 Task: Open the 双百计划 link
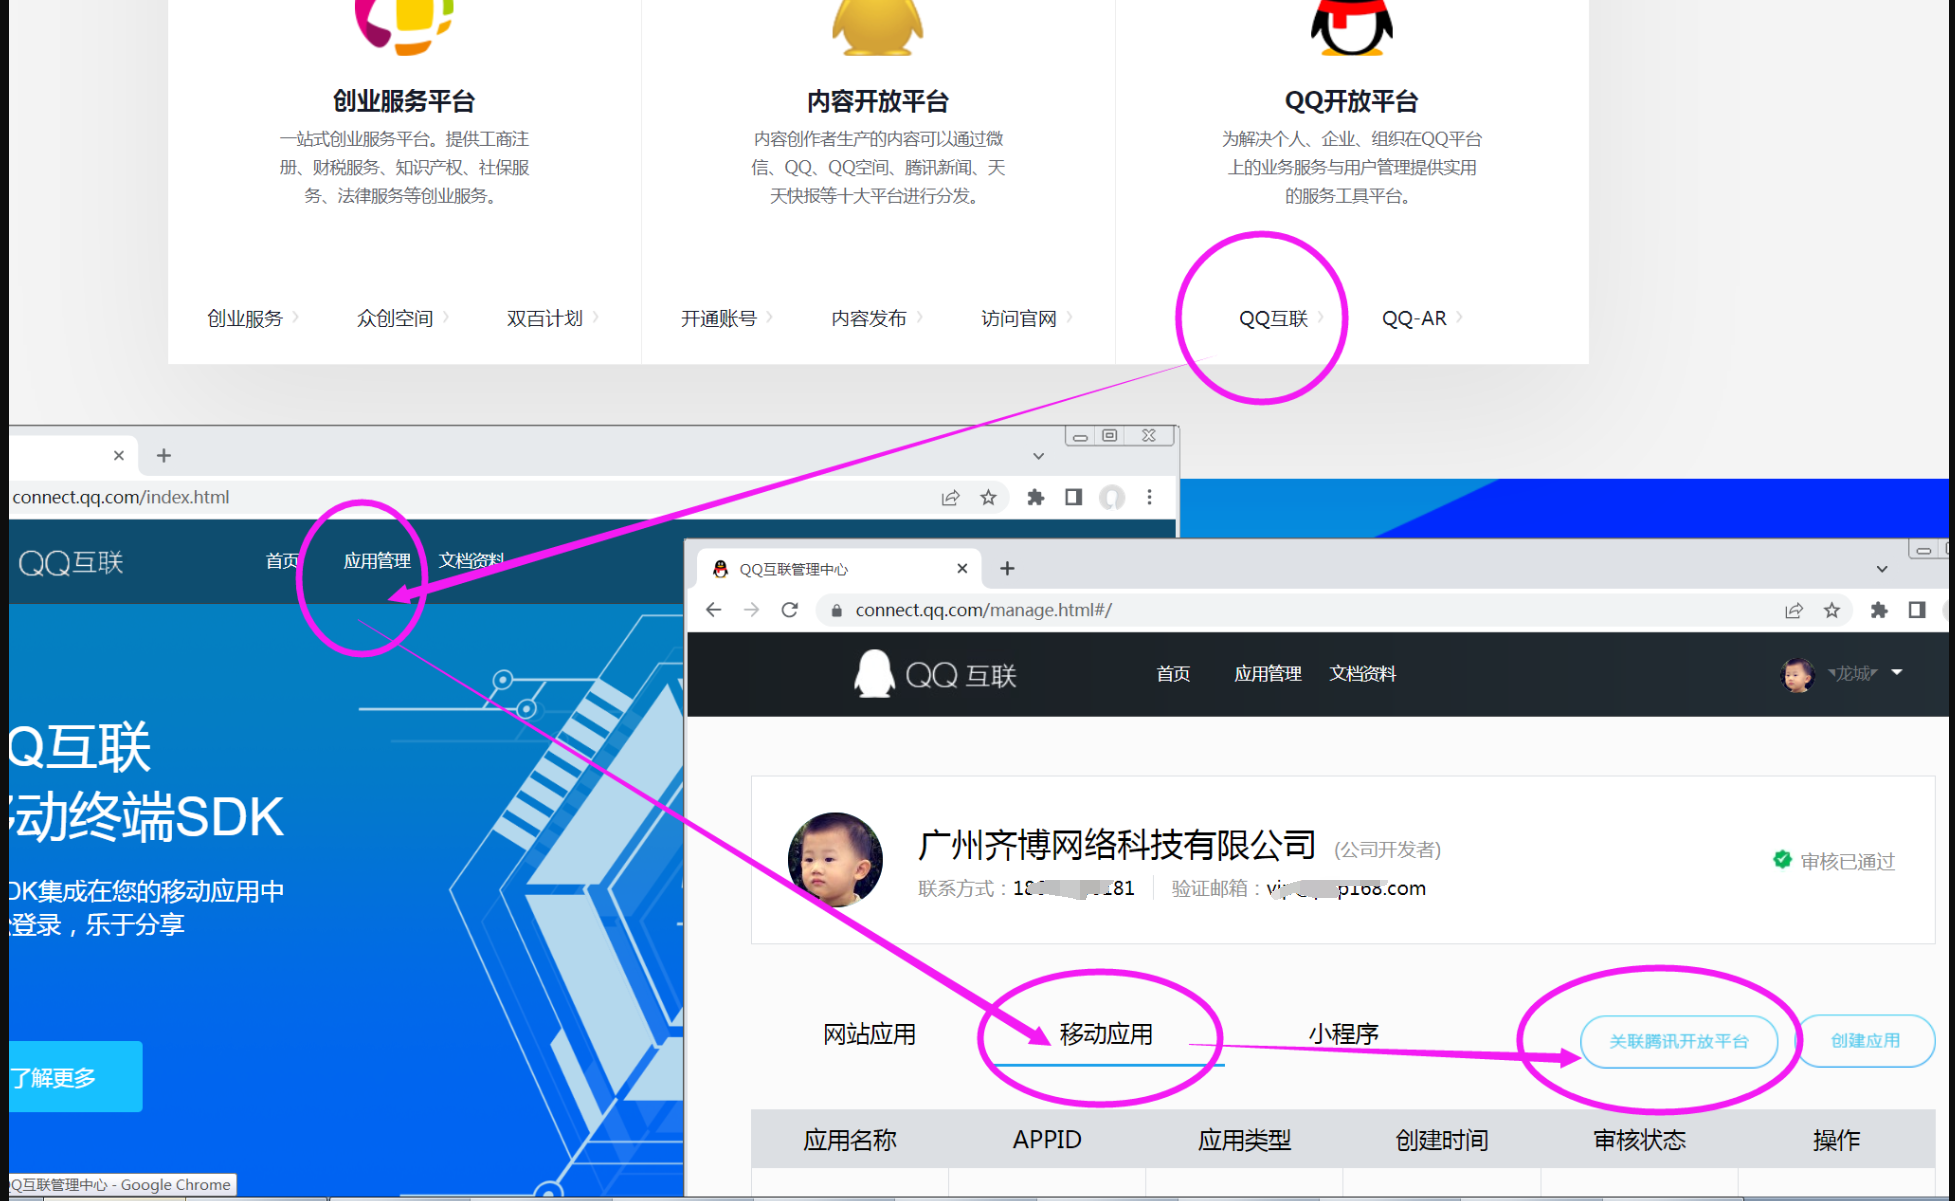click(545, 318)
